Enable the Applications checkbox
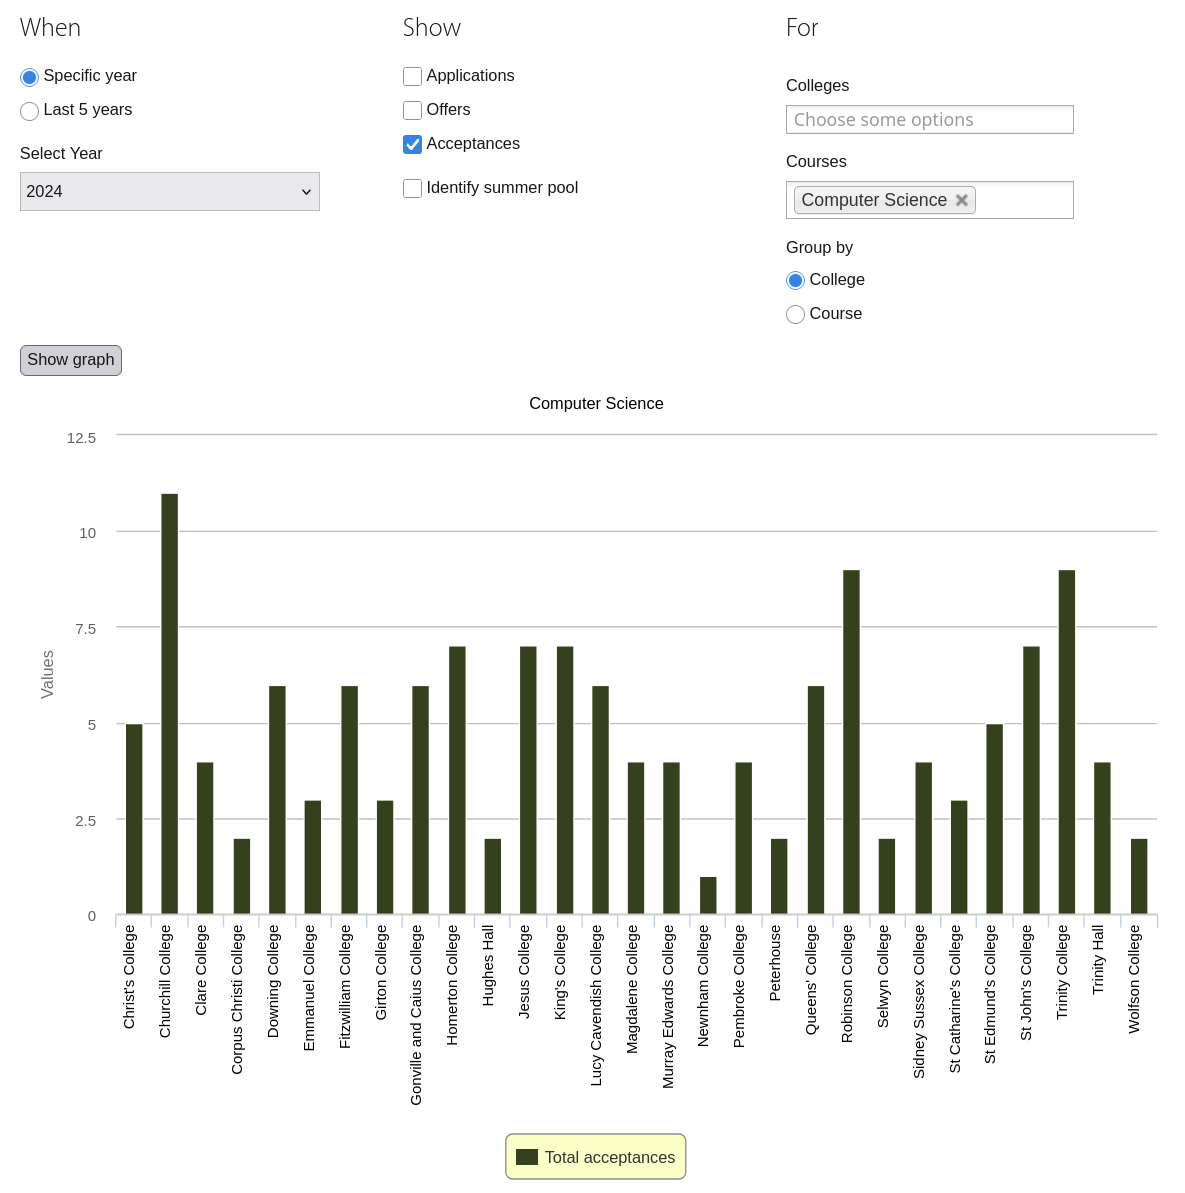 point(412,77)
